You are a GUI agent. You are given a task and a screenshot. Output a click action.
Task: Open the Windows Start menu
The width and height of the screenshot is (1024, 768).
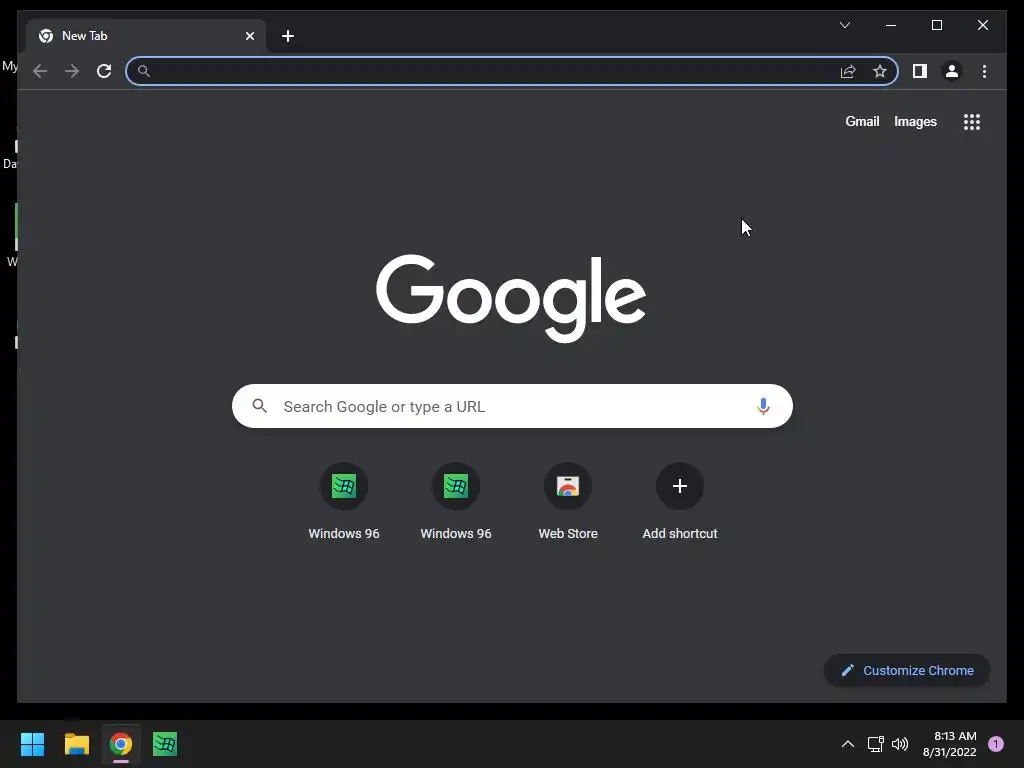pyautogui.click(x=32, y=744)
